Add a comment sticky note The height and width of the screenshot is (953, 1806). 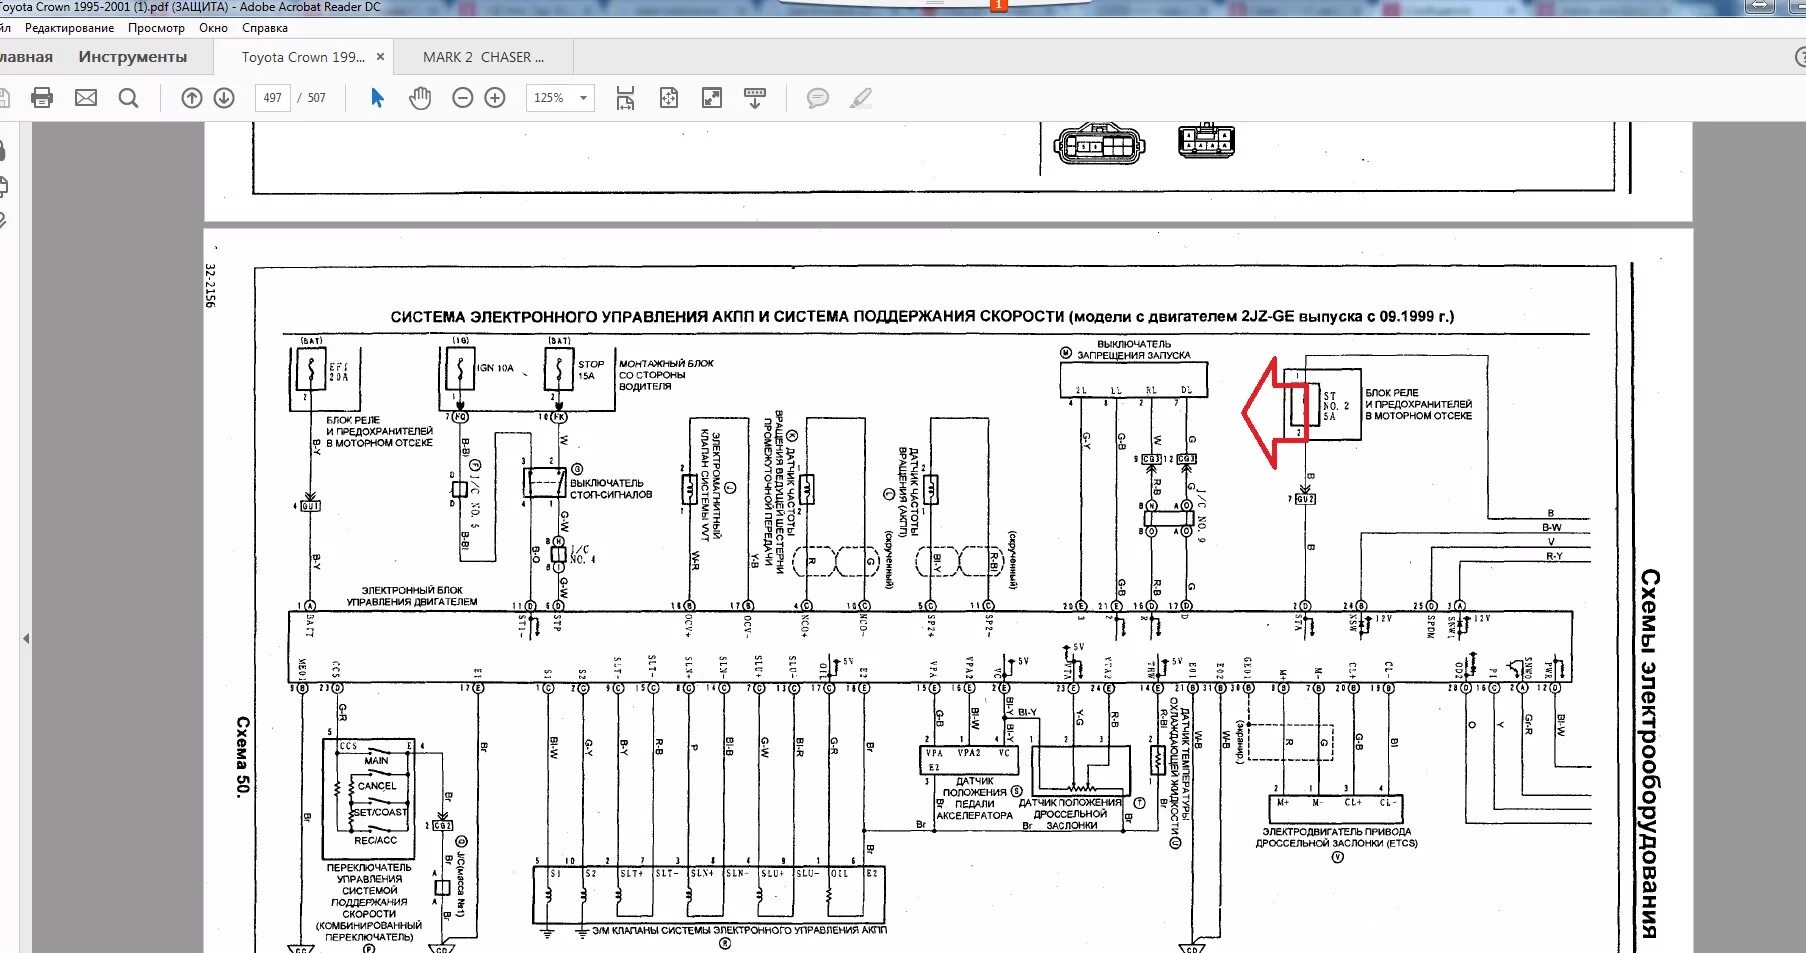point(818,98)
